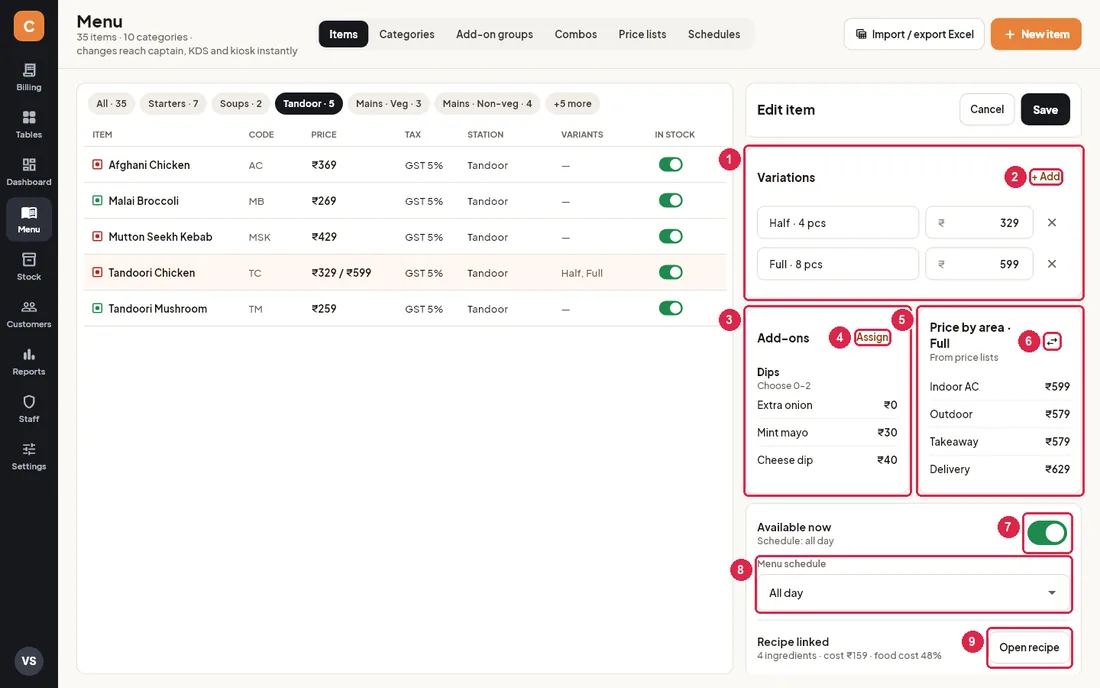1100x688 pixels.
Task: Open the Menu schedule All day dropdown
Action: click(913, 593)
